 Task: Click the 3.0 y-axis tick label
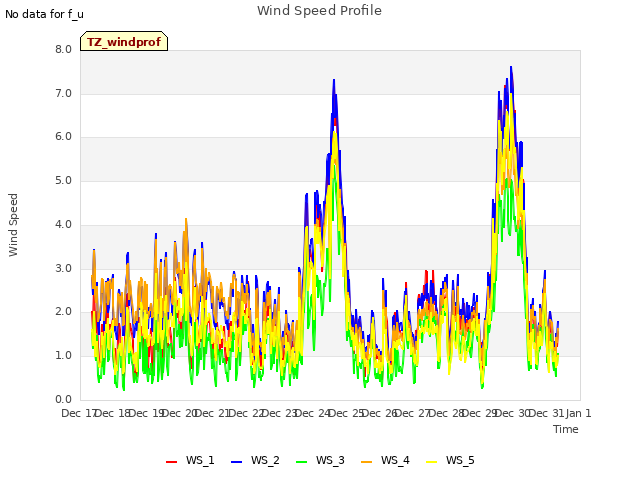(63, 269)
